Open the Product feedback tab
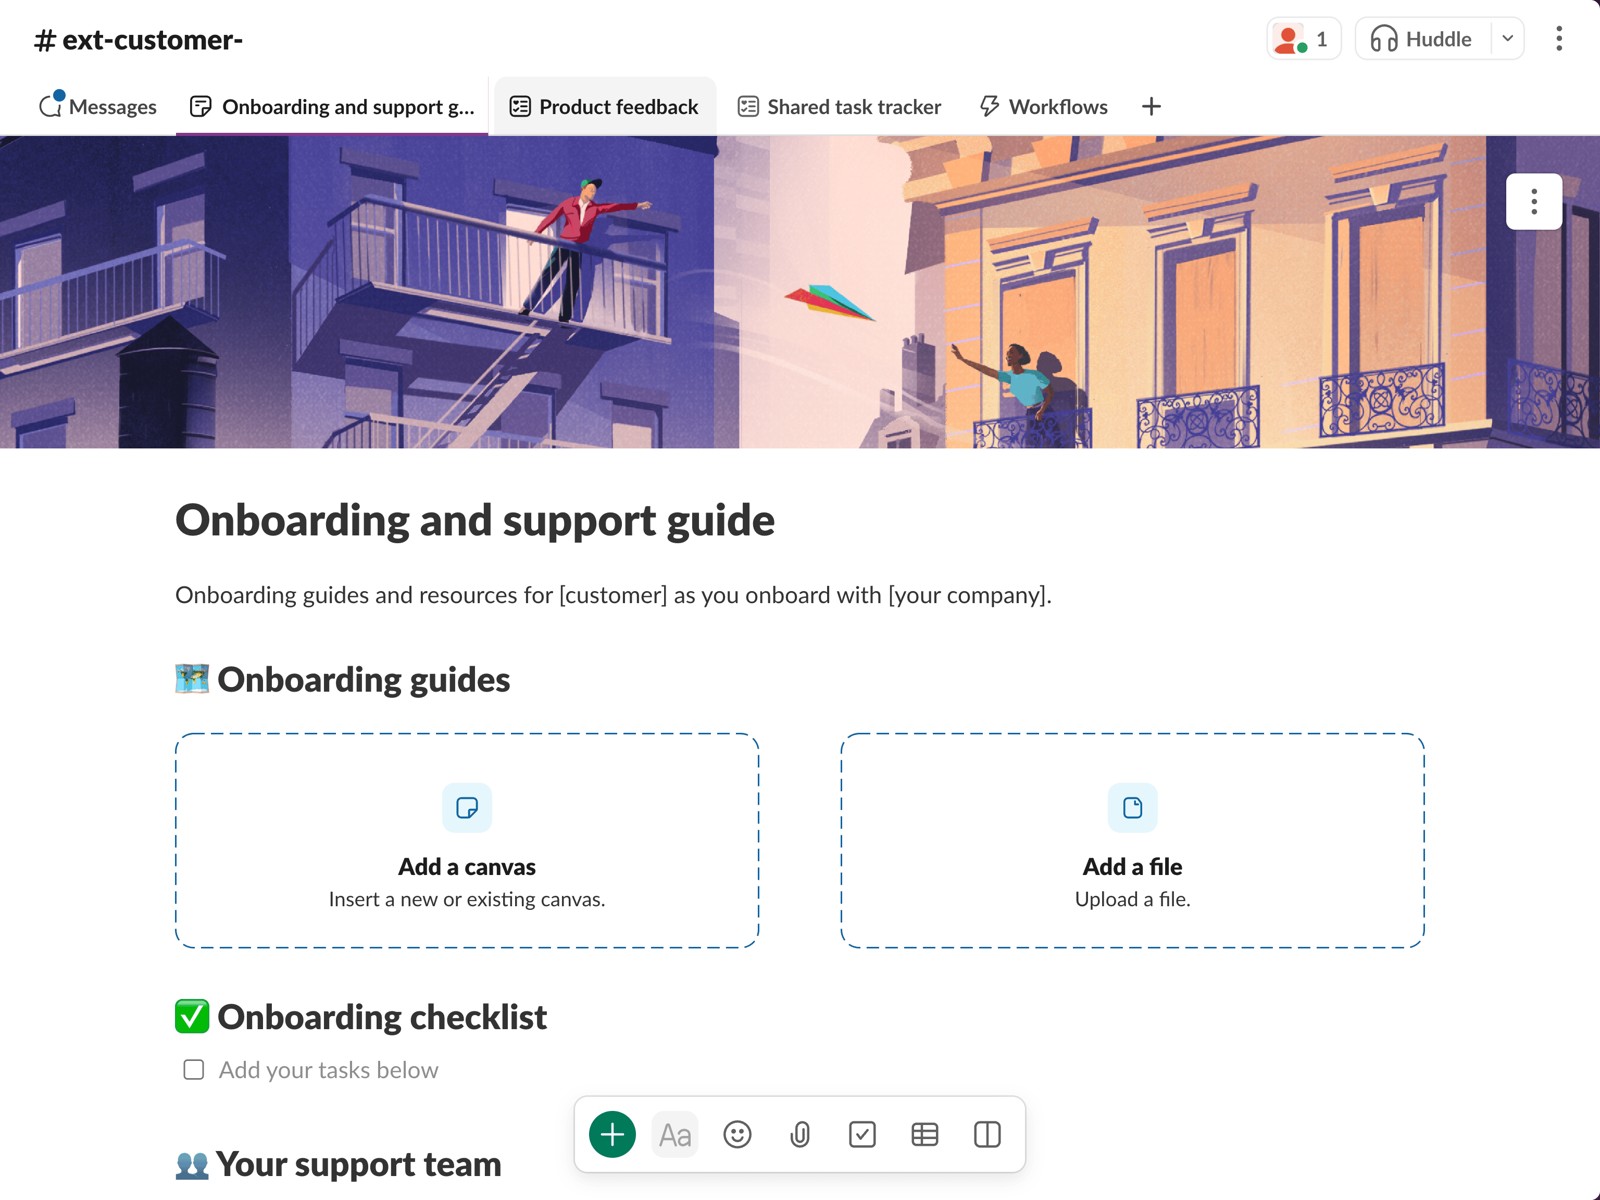The image size is (1600, 1200). point(604,106)
